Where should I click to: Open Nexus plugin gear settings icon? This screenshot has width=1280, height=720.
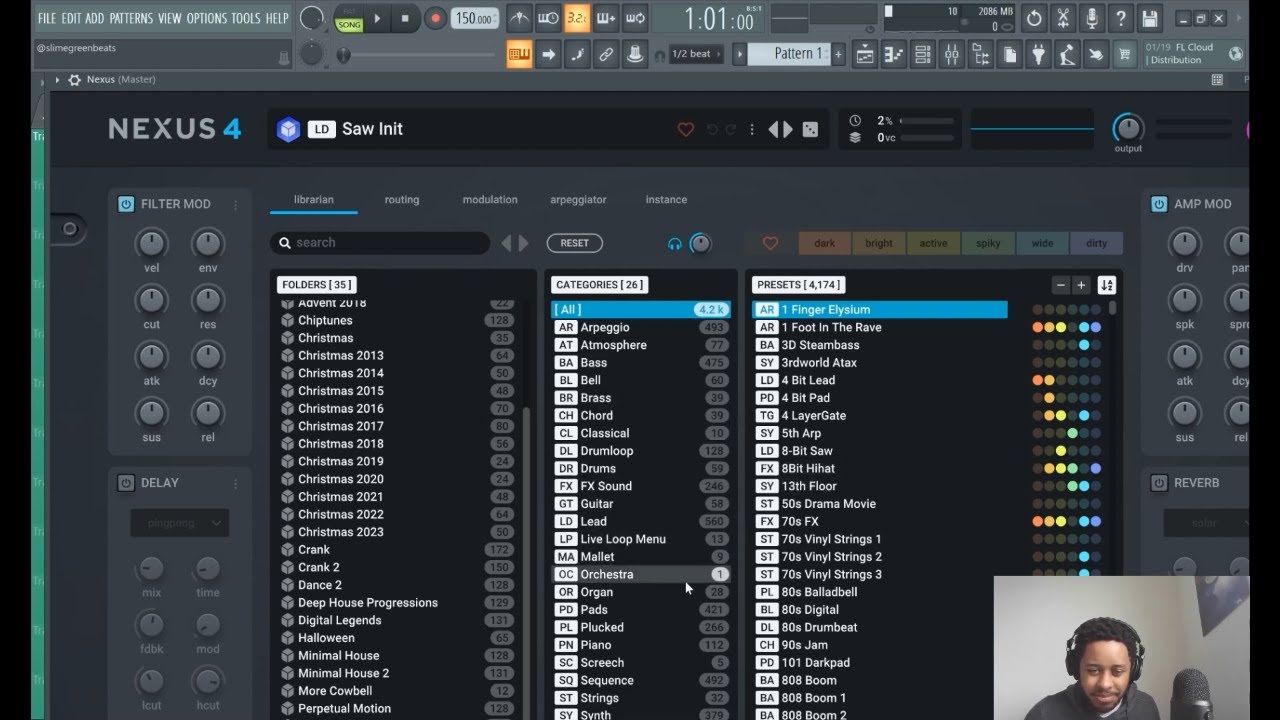point(74,80)
